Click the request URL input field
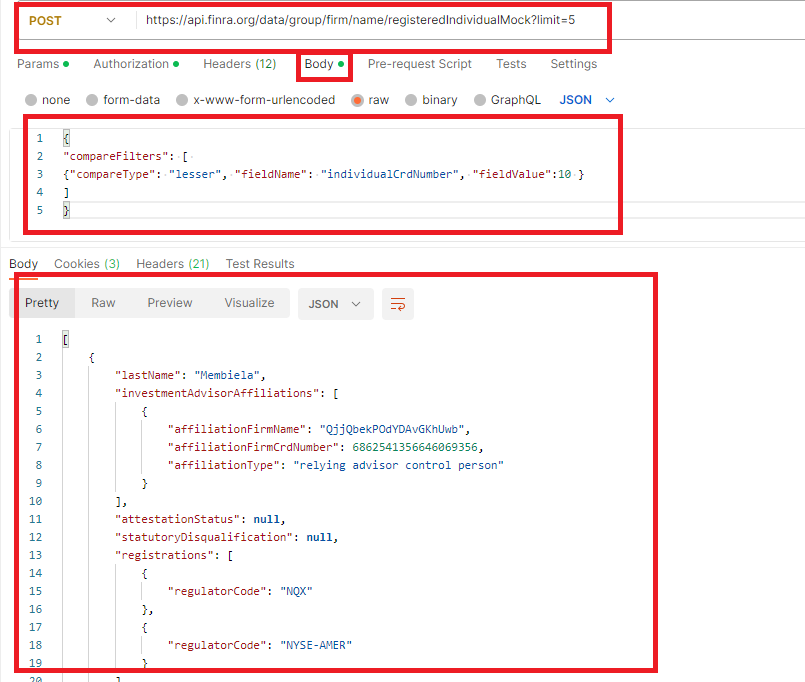805x682 pixels. pyautogui.click(x=370, y=20)
